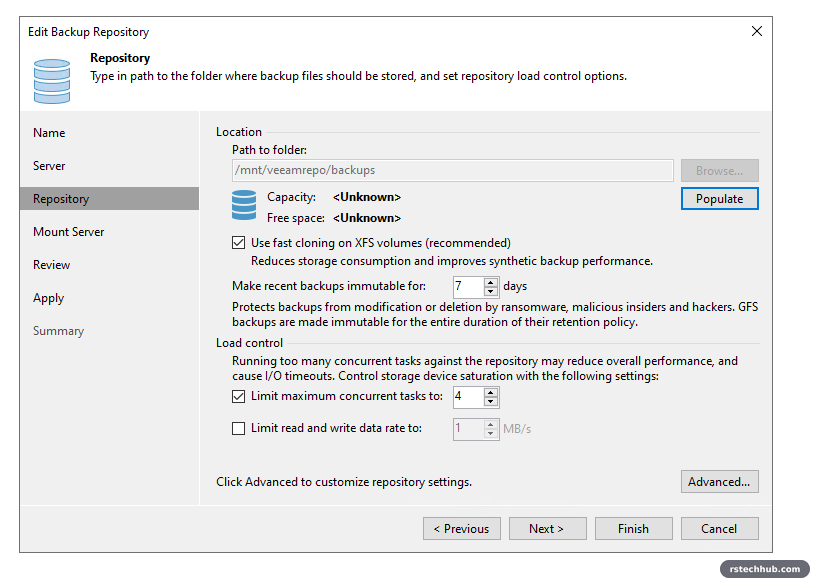Select the Summary step
820x588 pixels.
pos(59,331)
